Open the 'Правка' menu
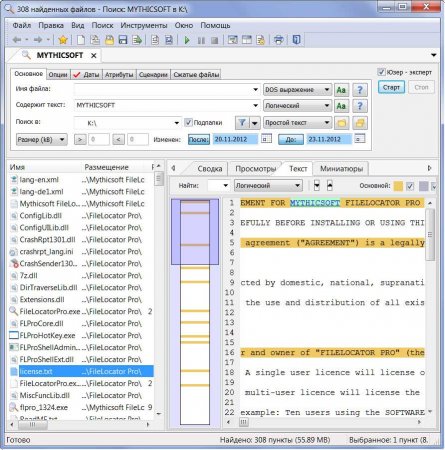This screenshot has width=445, height=450. click(x=51, y=25)
